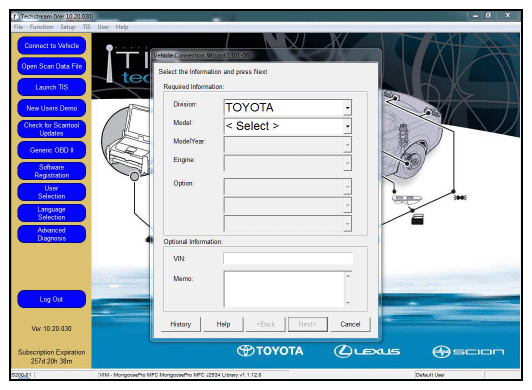532x390 pixels.
Task: Click the Techstream title bar app icon
Action: [15, 16]
